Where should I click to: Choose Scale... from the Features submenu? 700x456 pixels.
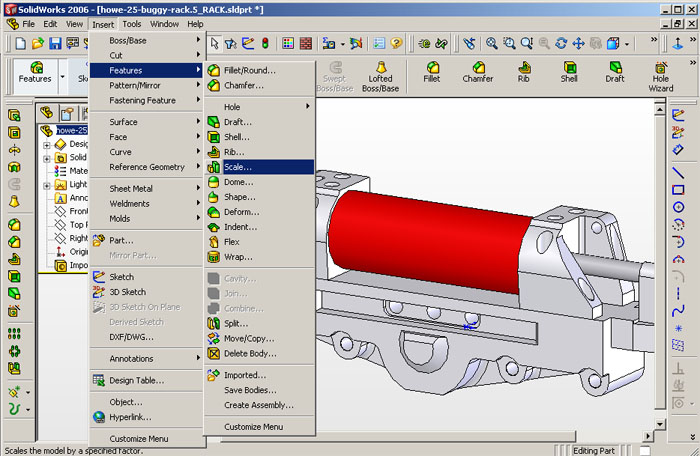pos(238,167)
